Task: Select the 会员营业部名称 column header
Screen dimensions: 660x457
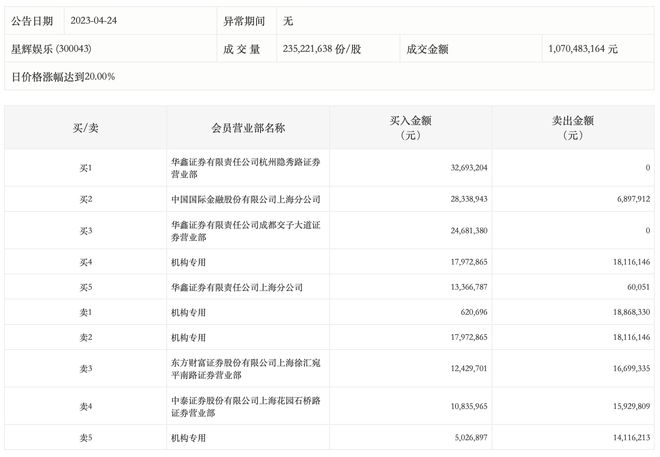Action: pyautogui.click(x=248, y=128)
